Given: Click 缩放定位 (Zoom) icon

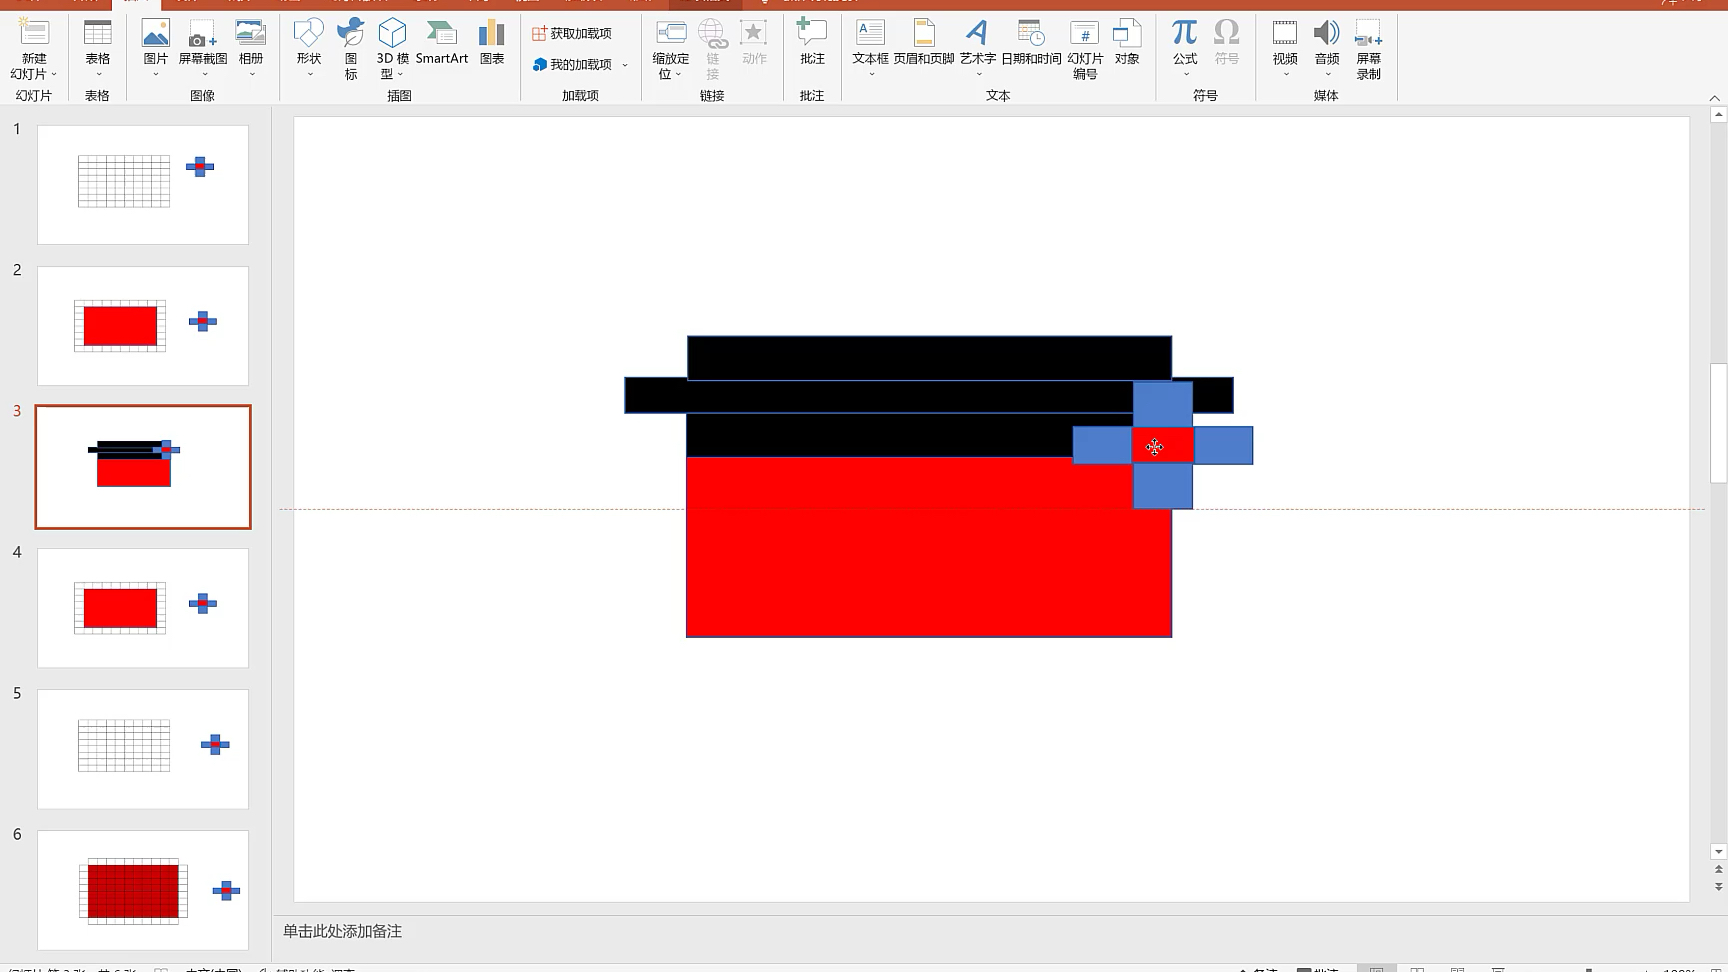Looking at the screenshot, I should (671, 33).
